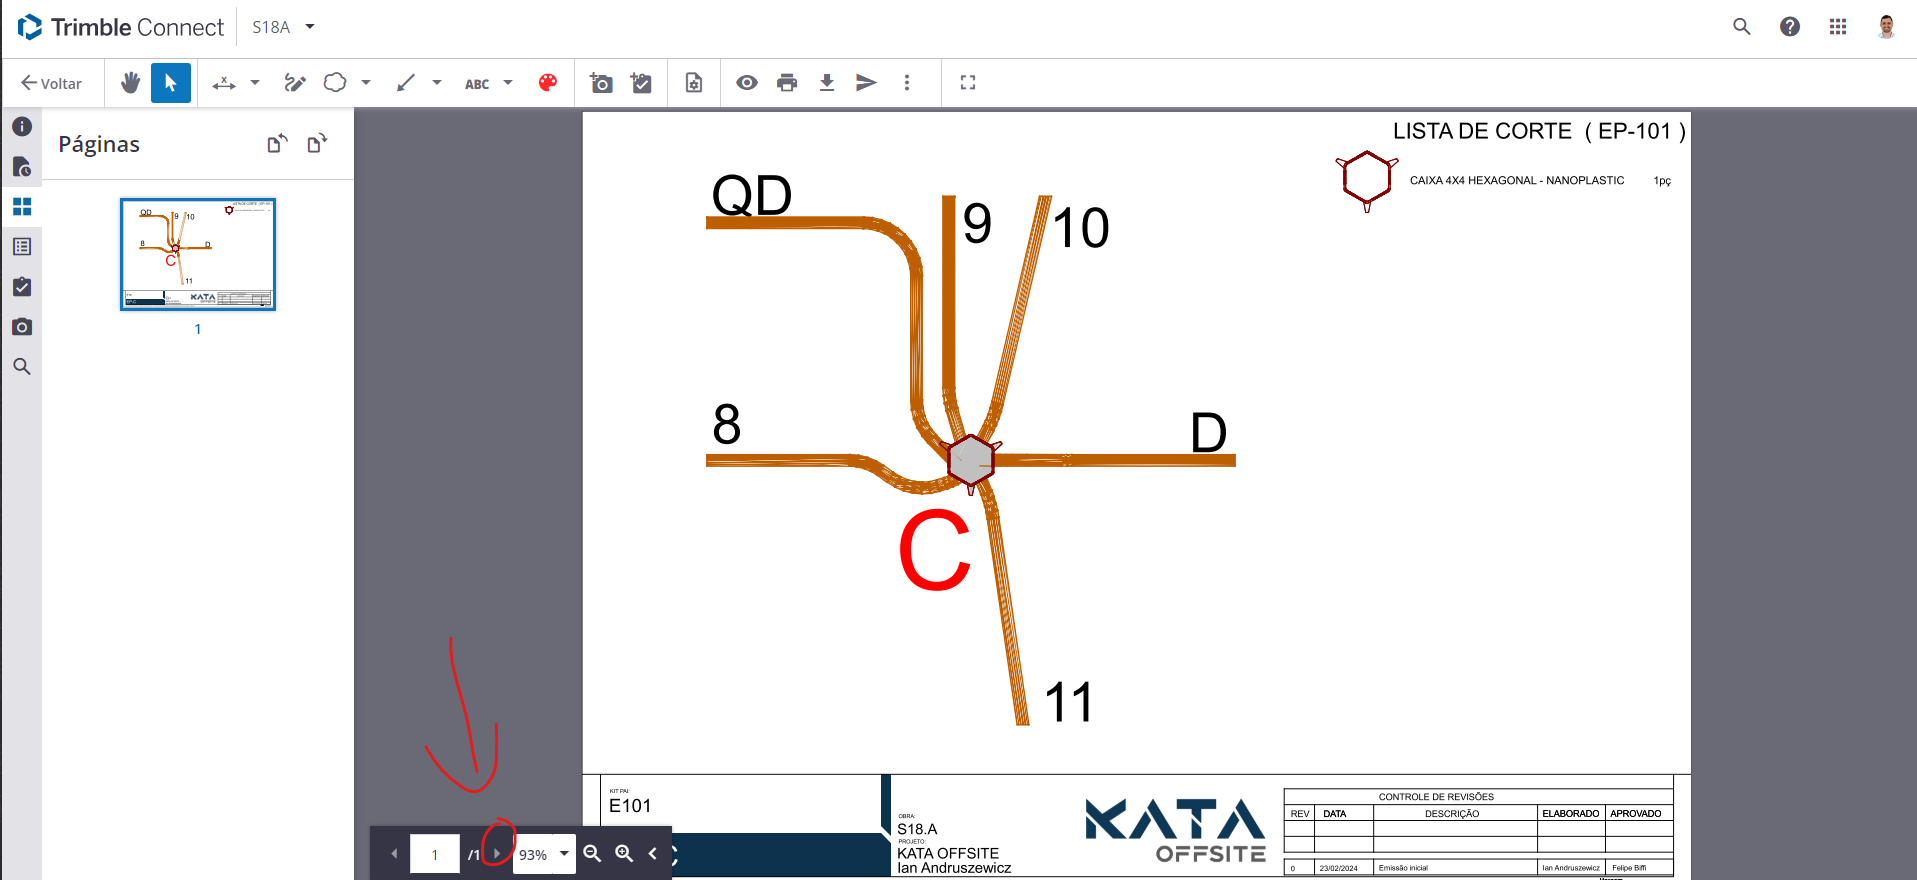The image size is (1917, 880).
Task: Pick the Cloud shape markup tool
Action: tap(335, 83)
